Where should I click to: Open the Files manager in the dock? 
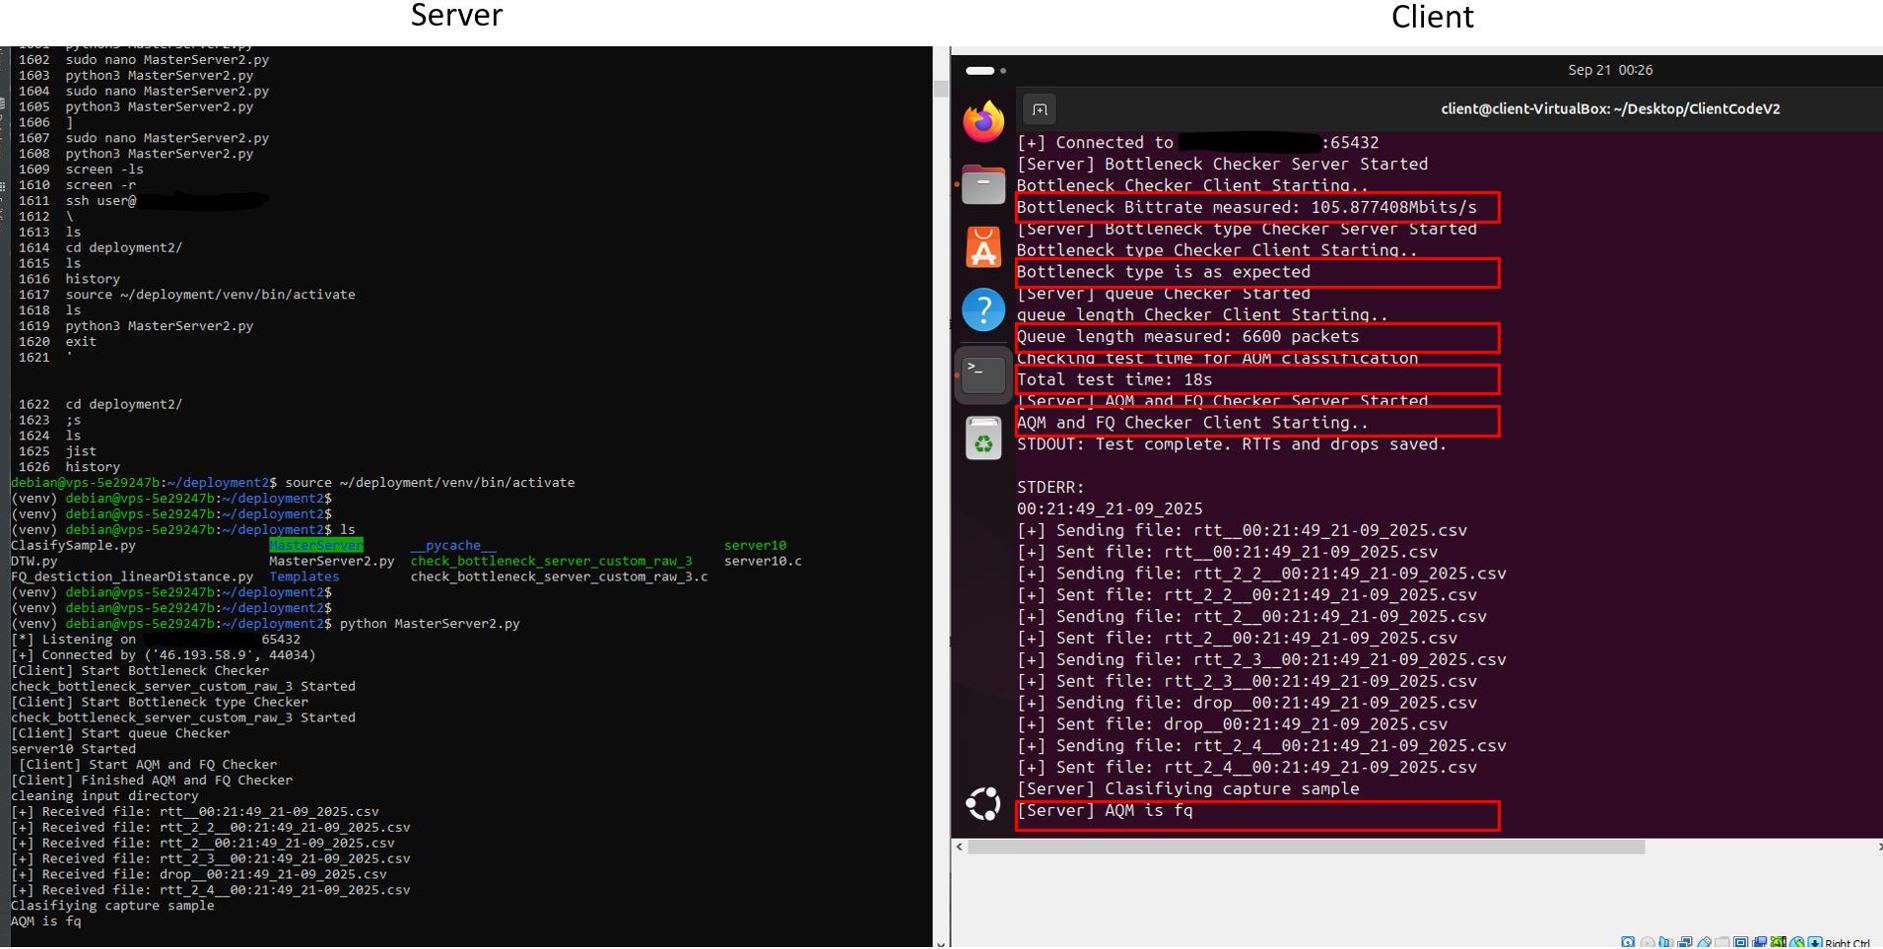(x=983, y=186)
